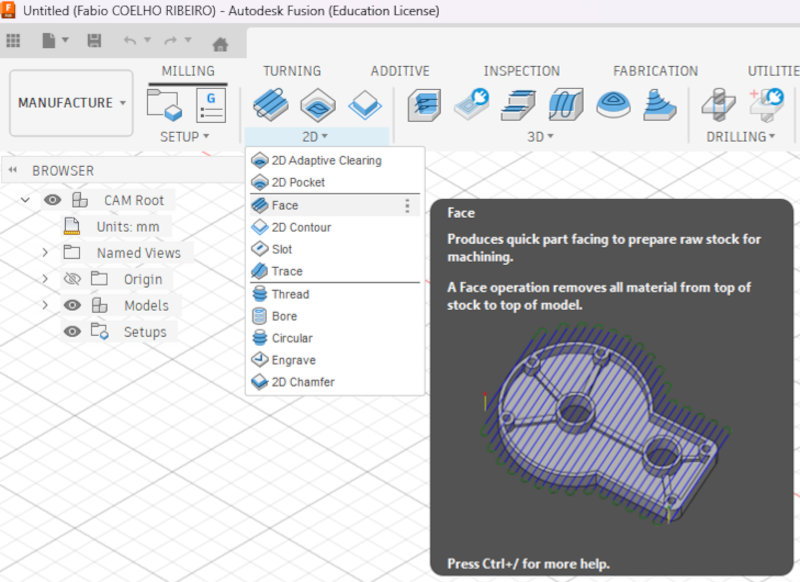Click the Save disk icon
This screenshot has height=582, width=800.
(x=94, y=41)
